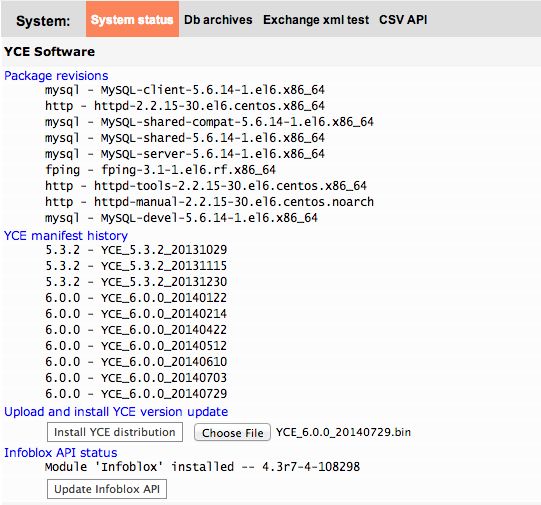Screen dimensions: 541x505
Task: Select the MySQL-shared-compat-5.6.14-1 line
Action: click(x=209, y=122)
